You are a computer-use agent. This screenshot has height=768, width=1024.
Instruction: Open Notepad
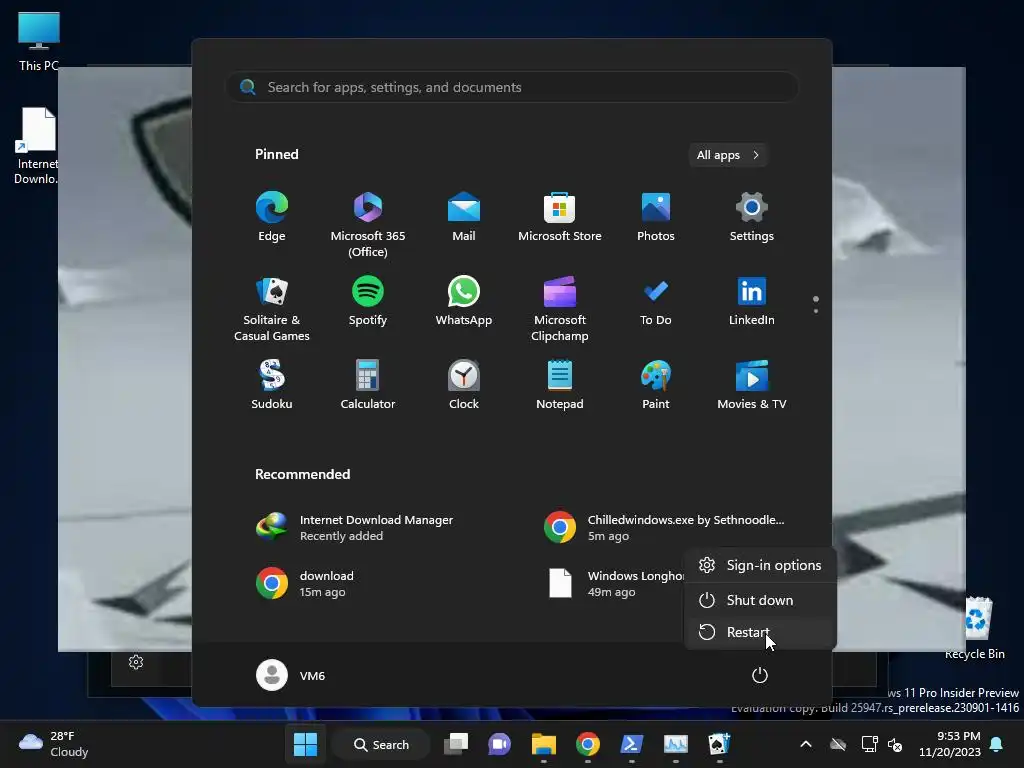pyautogui.click(x=560, y=385)
